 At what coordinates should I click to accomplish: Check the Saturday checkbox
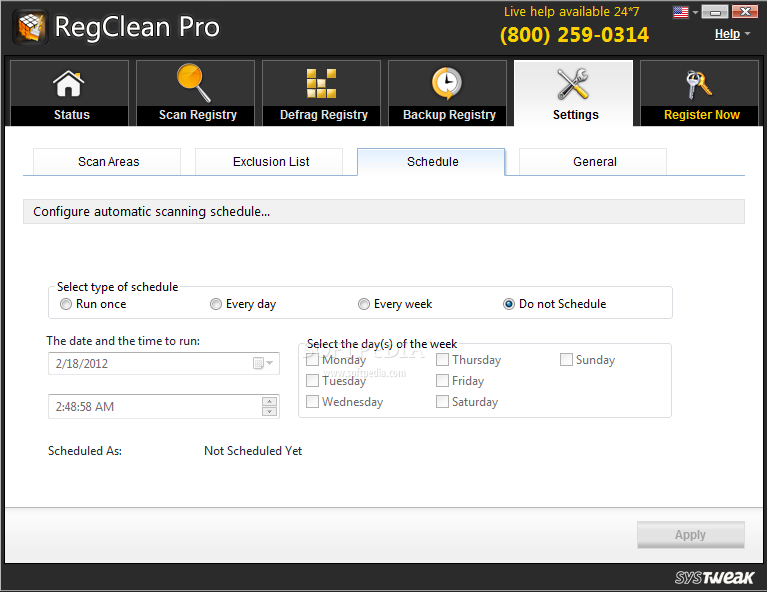tap(442, 401)
